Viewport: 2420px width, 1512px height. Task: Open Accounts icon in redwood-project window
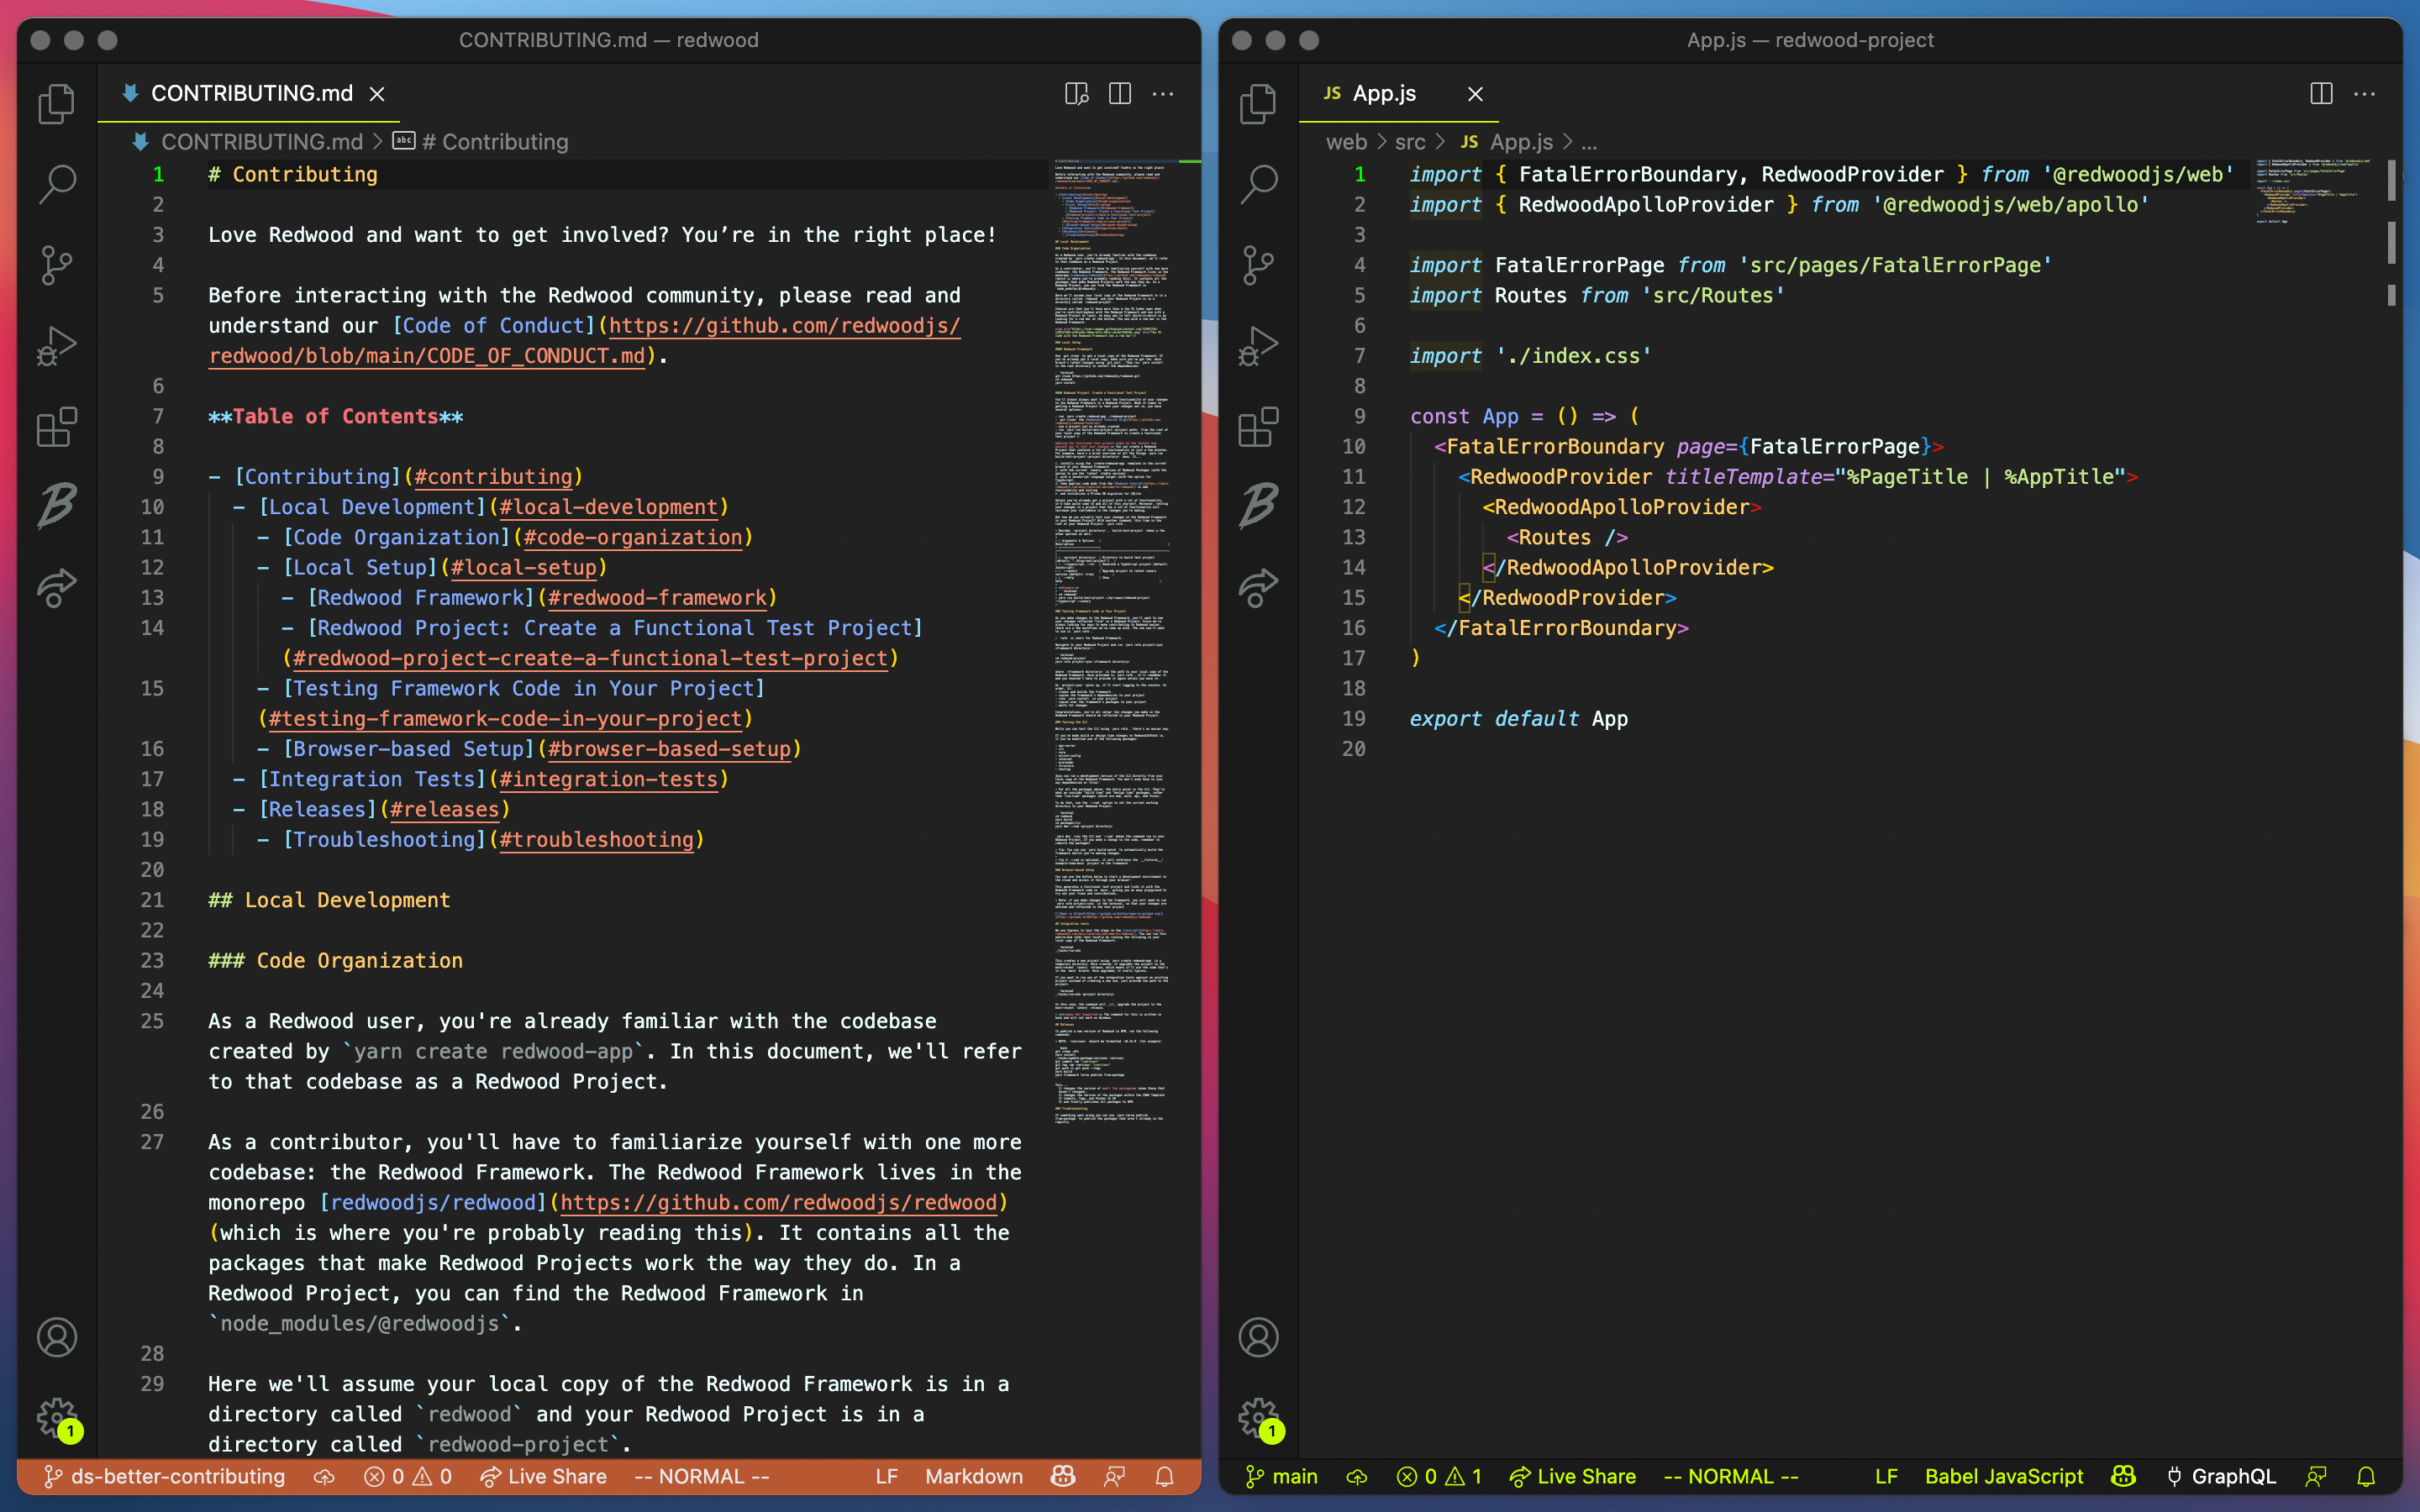1258,1337
